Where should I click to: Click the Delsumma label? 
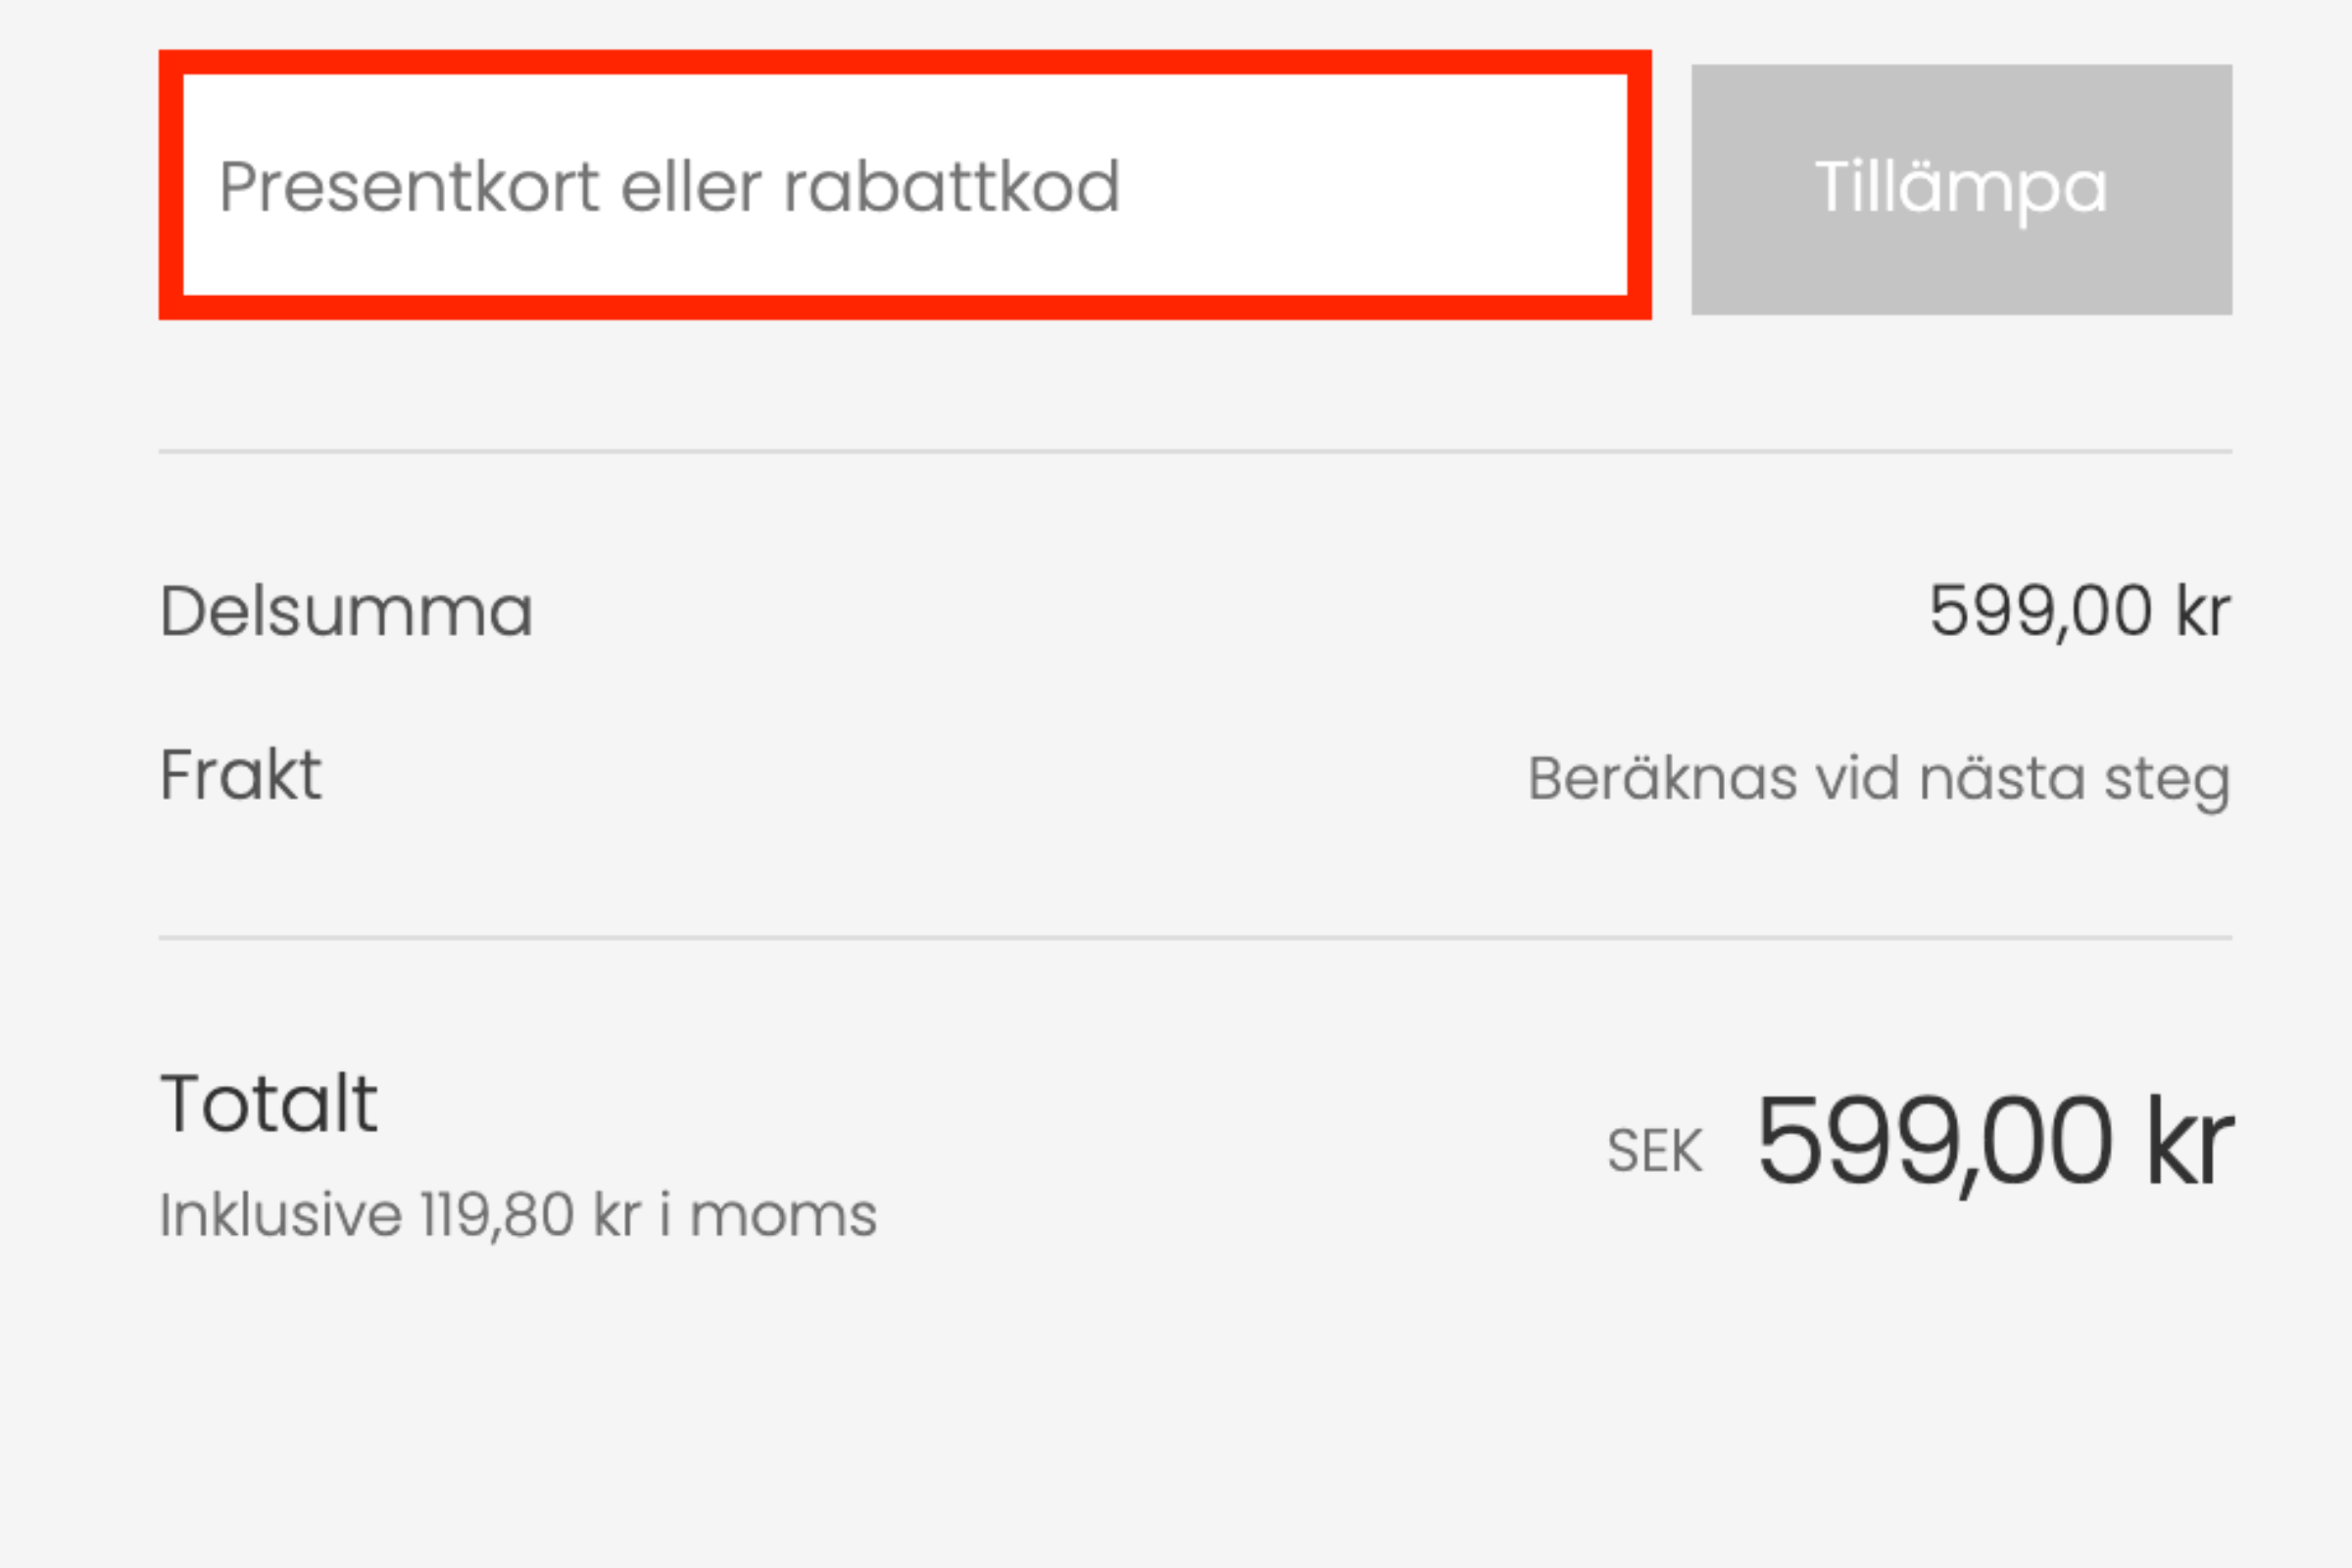pyautogui.click(x=346, y=611)
